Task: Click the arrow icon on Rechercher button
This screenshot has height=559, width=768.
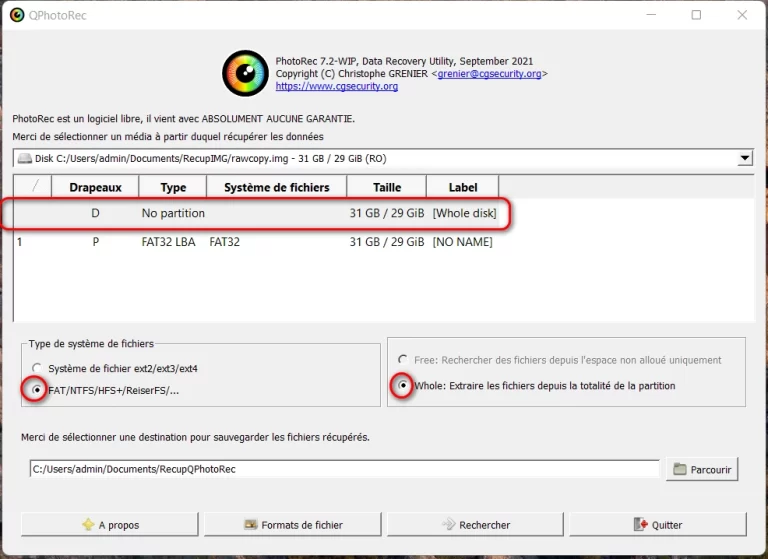Action: (x=449, y=525)
